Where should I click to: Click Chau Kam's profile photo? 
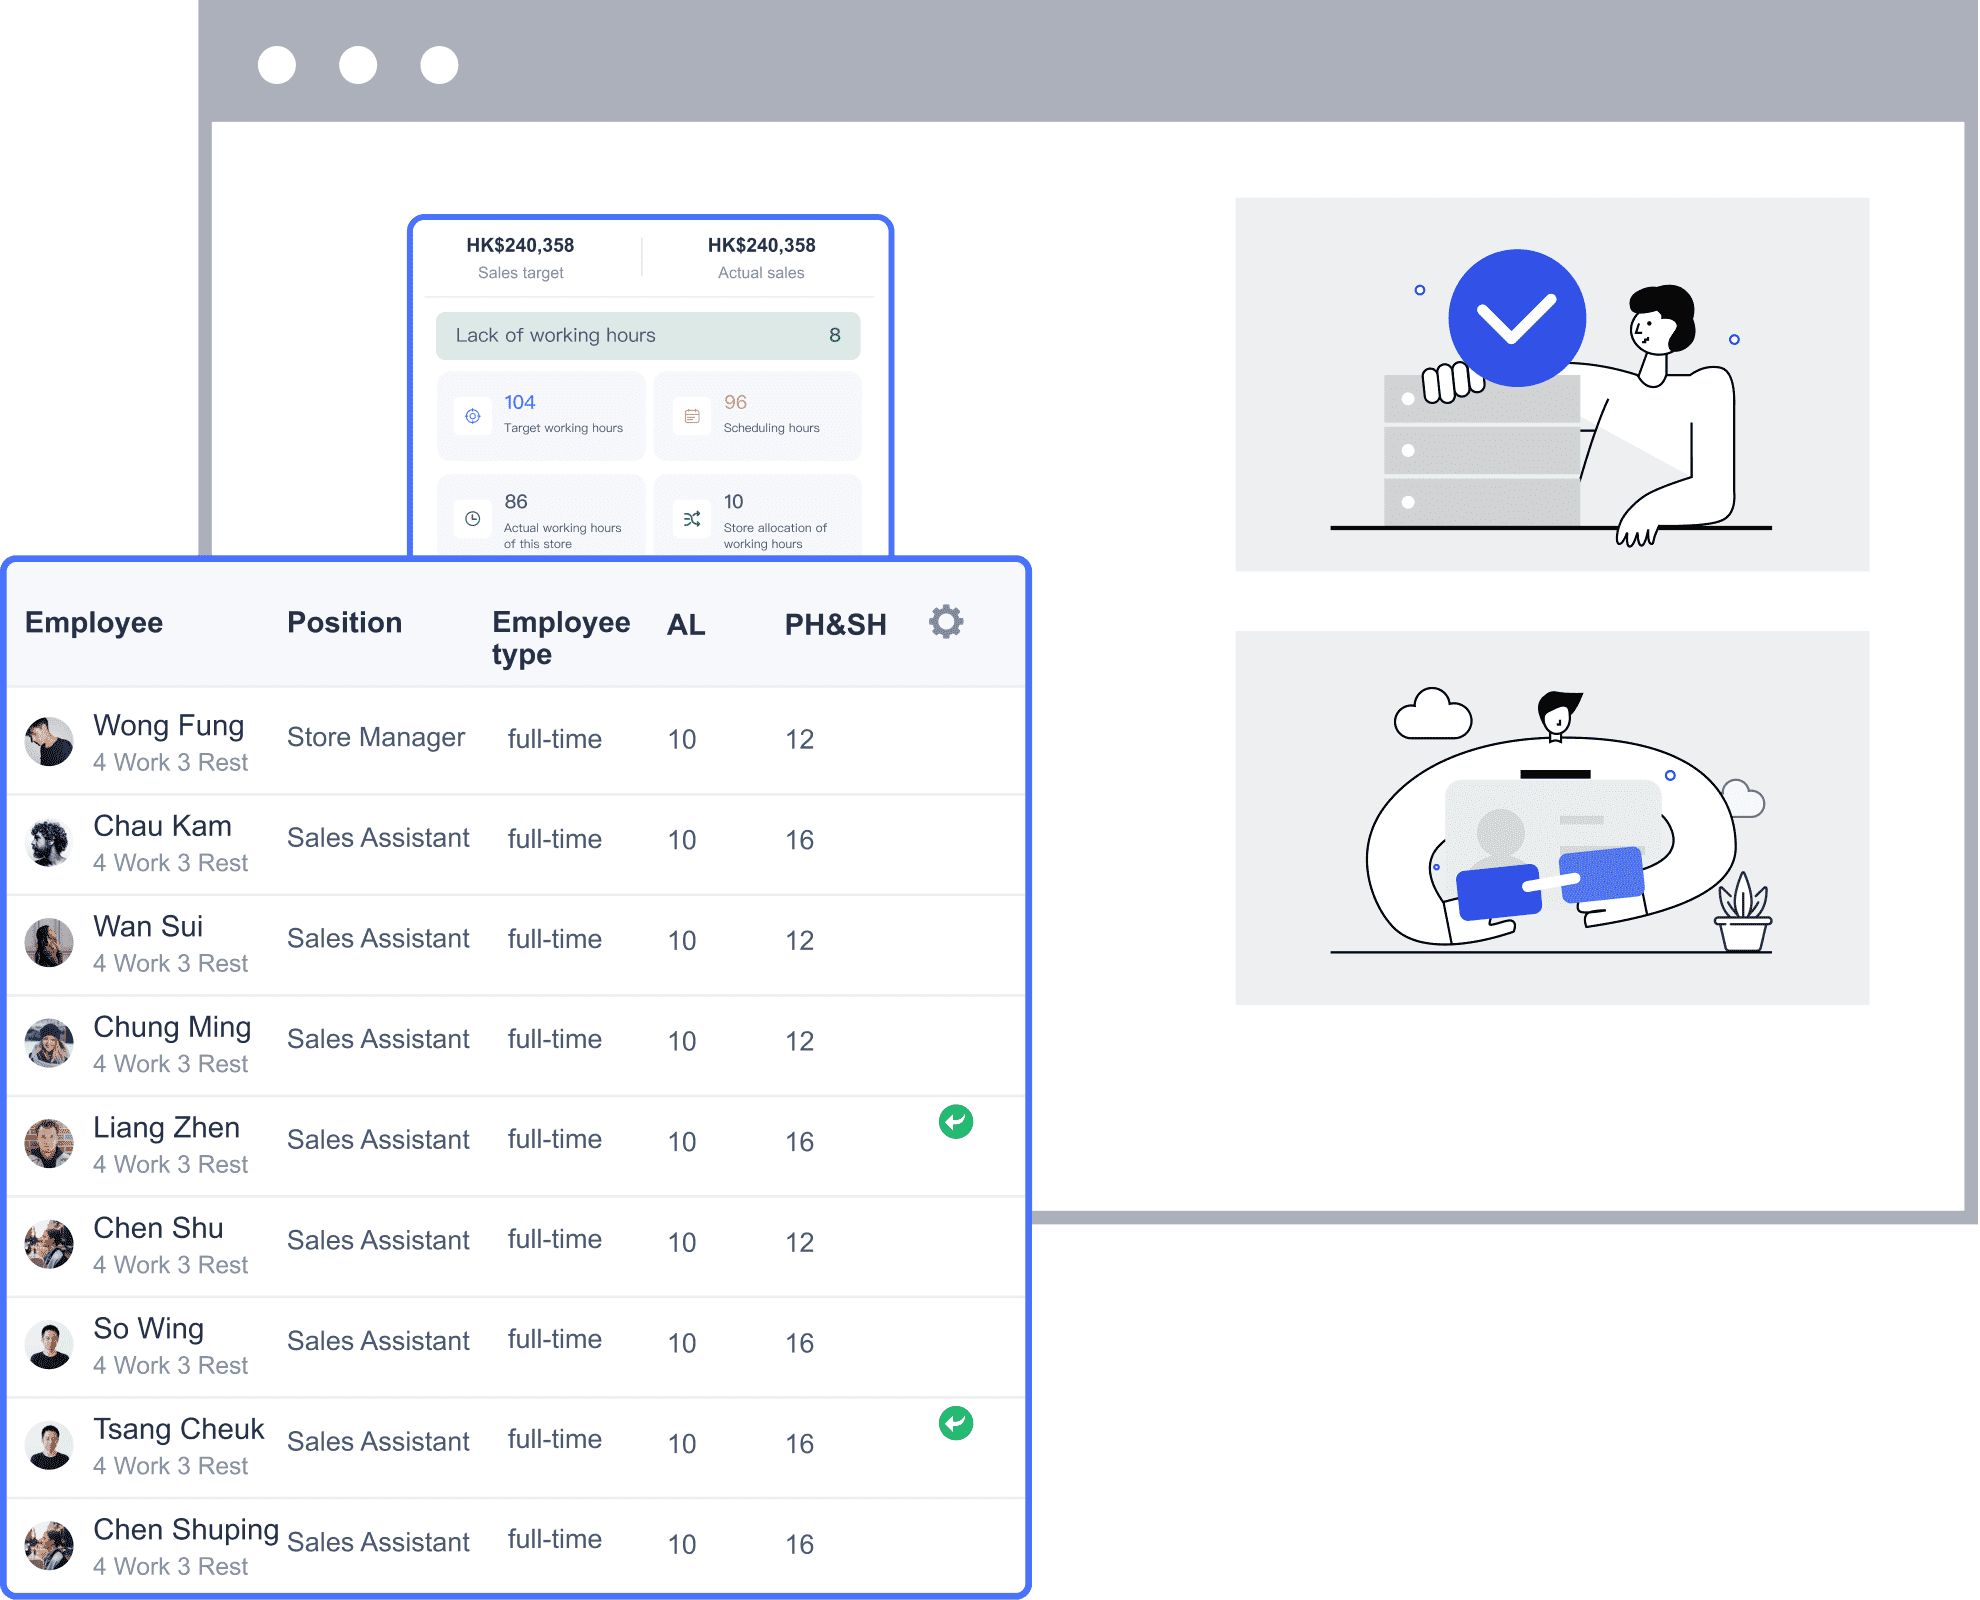pyautogui.click(x=49, y=842)
